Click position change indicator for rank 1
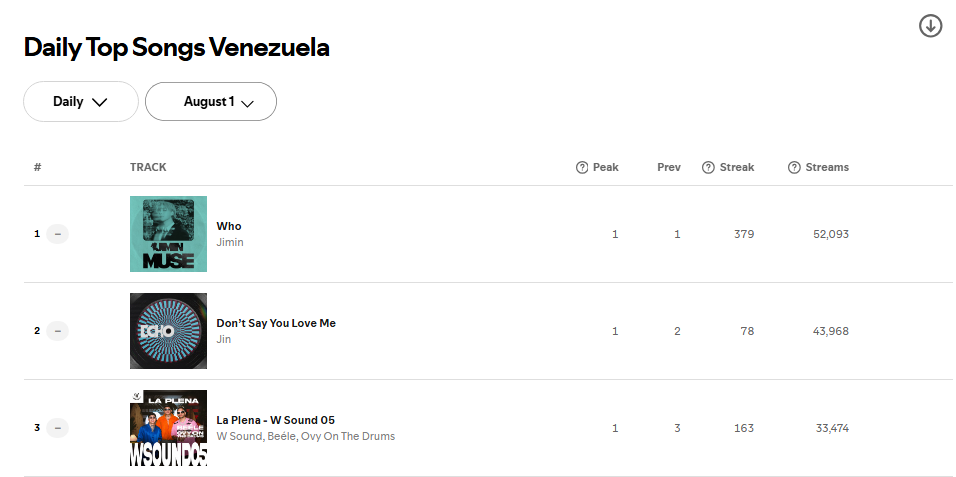Viewport: 956px width, 477px height. point(58,234)
